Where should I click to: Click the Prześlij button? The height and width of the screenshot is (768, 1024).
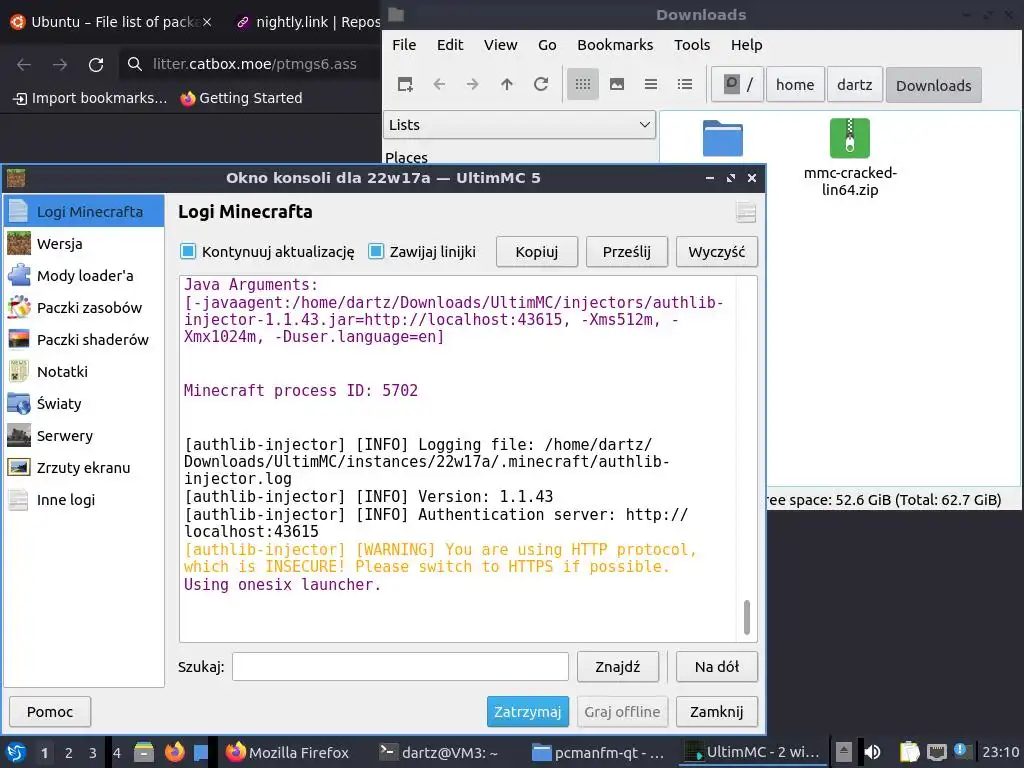627,252
